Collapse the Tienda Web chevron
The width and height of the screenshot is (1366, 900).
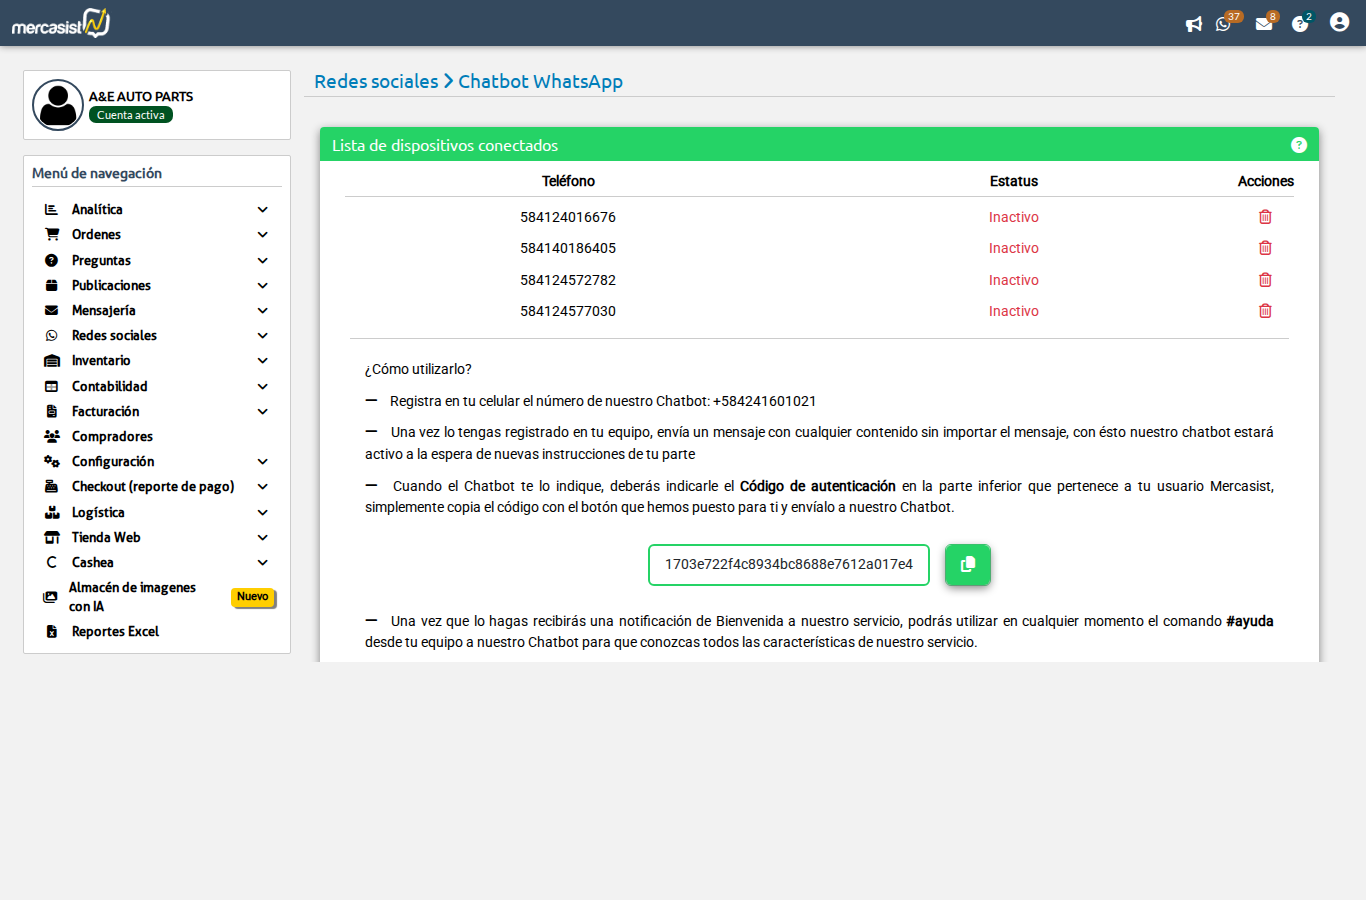(262, 537)
